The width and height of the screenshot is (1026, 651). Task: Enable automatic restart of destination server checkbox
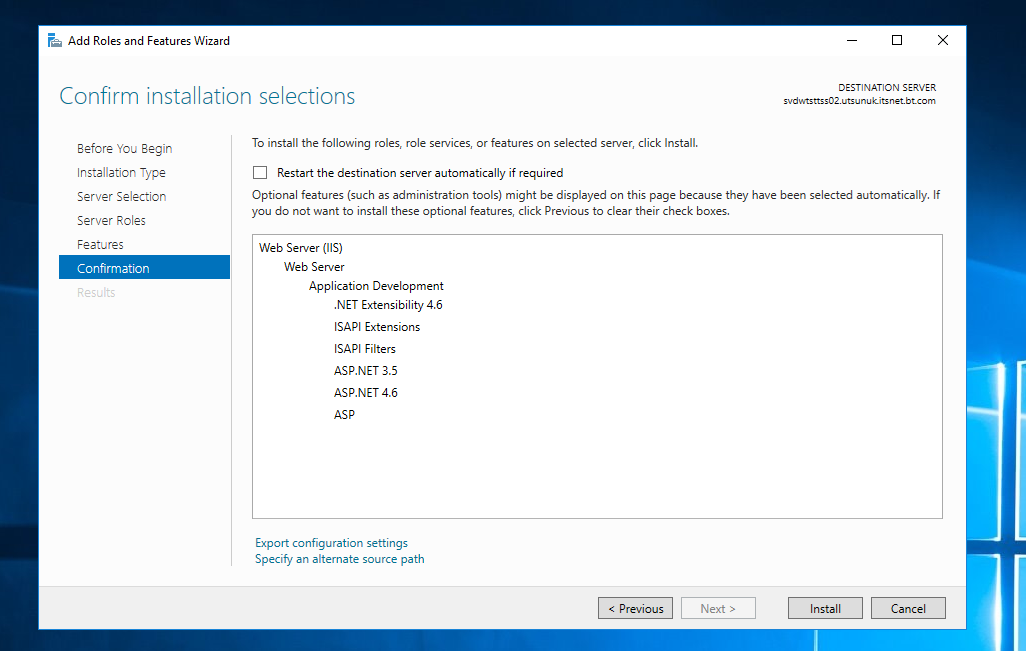(260, 173)
